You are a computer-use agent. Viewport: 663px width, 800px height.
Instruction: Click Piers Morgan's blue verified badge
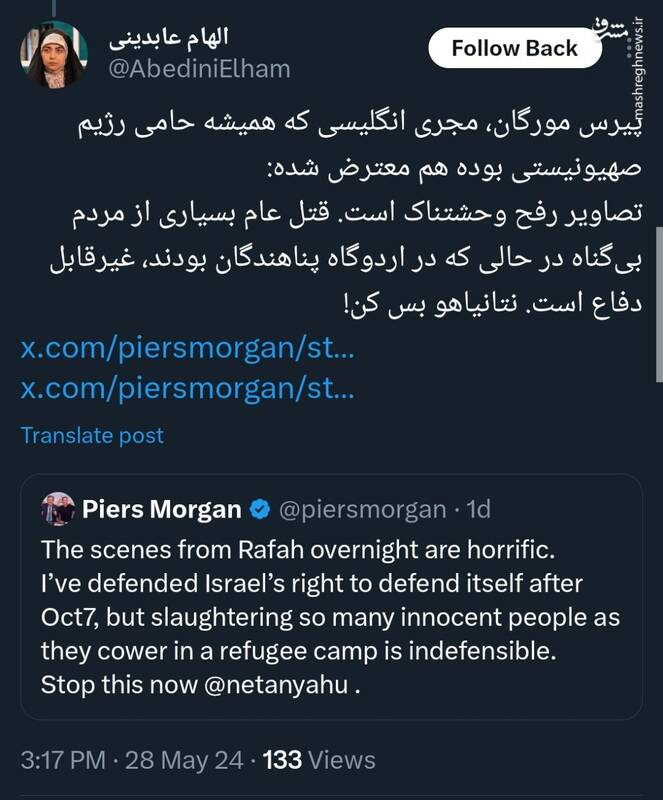(x=258, y=506)
